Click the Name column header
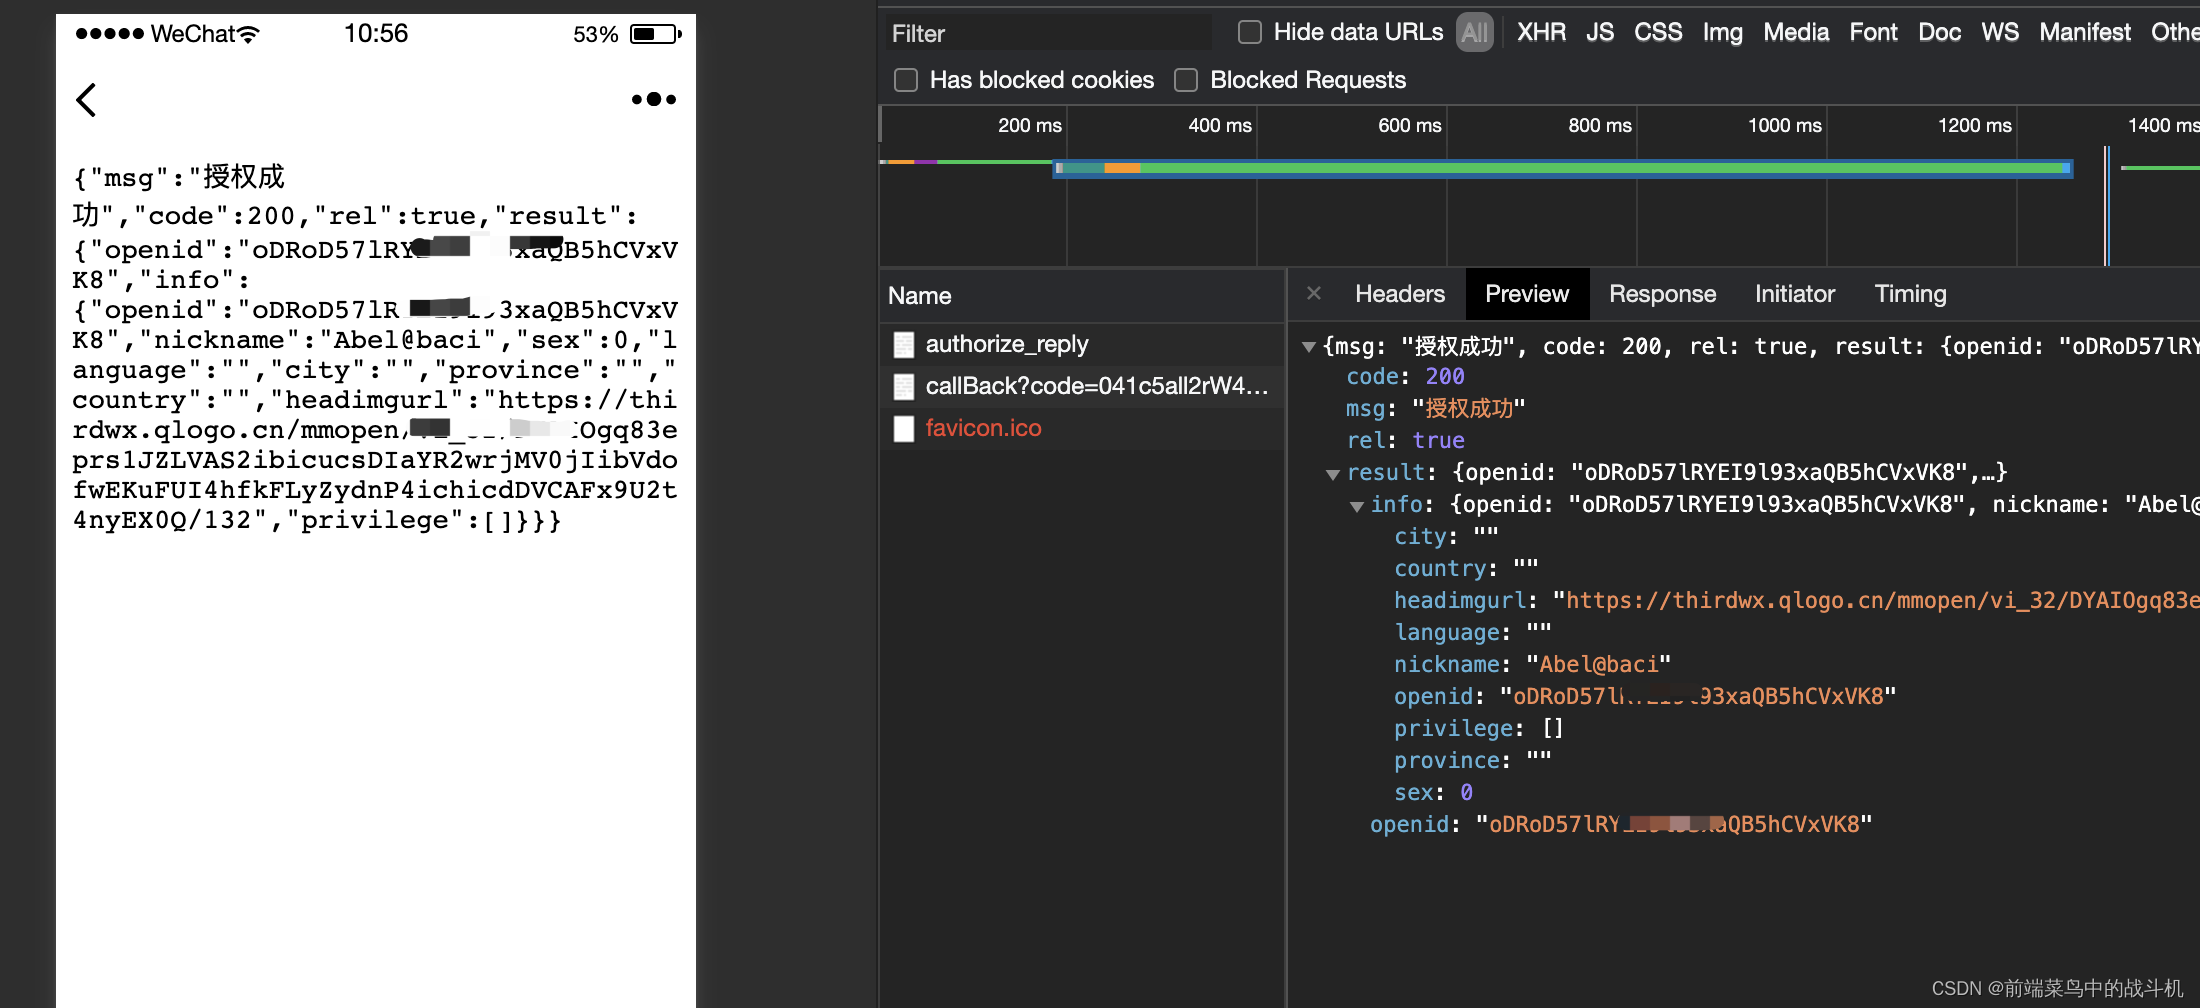The width and height of the screenshot is (2200, 1008). click(x=1082, y=296)
